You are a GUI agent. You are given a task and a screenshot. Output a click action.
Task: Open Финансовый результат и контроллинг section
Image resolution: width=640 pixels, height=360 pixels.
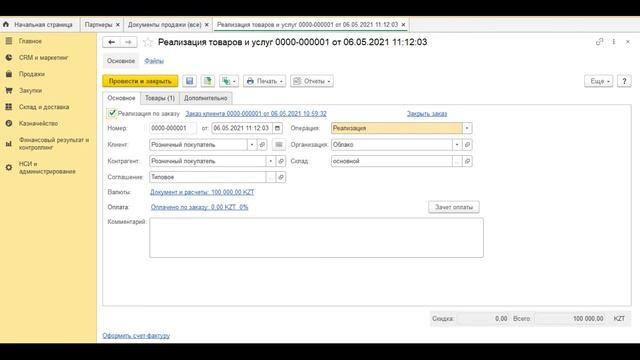[53, 143]
